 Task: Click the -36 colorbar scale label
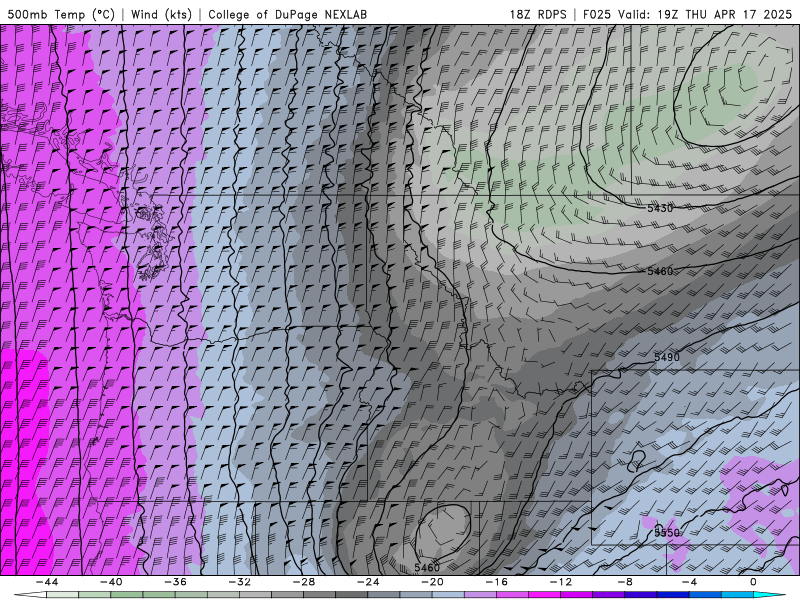pos(175,582)
